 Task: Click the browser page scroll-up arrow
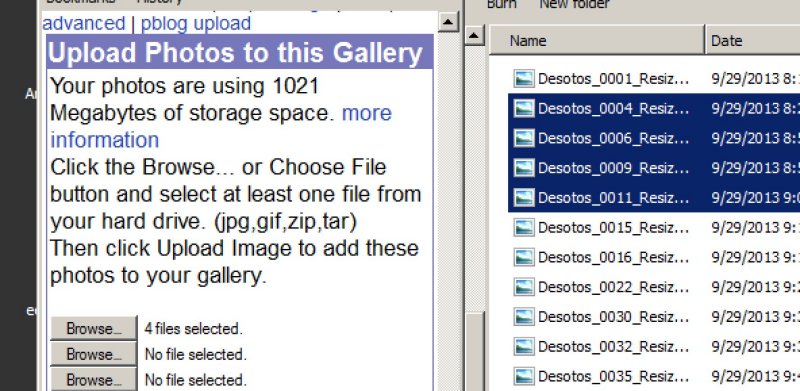click(448, 22)
